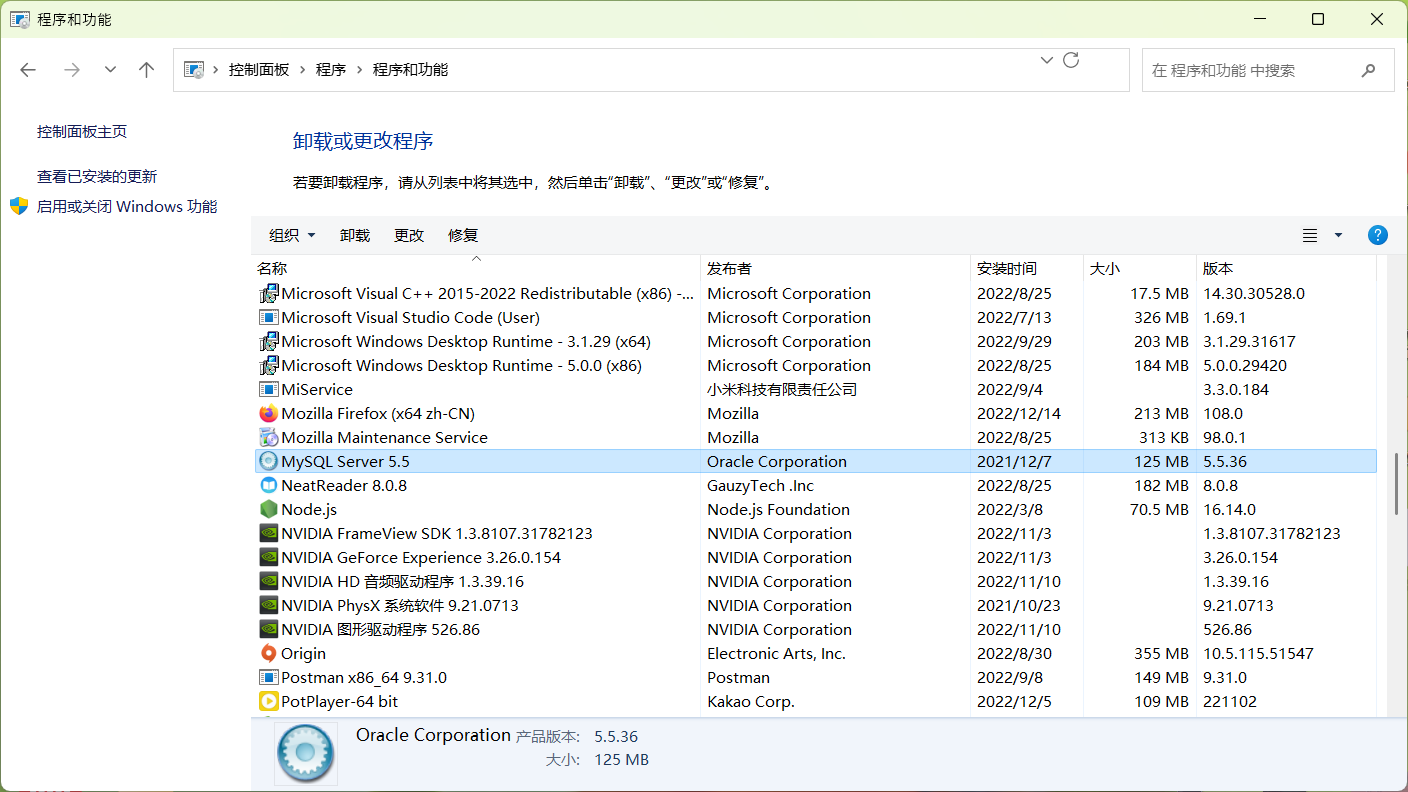This screenshot has width=1408, height=792.
Task: Click the NVIDIA HD 音频驱动程序 icon
Action: pos(268,581)
